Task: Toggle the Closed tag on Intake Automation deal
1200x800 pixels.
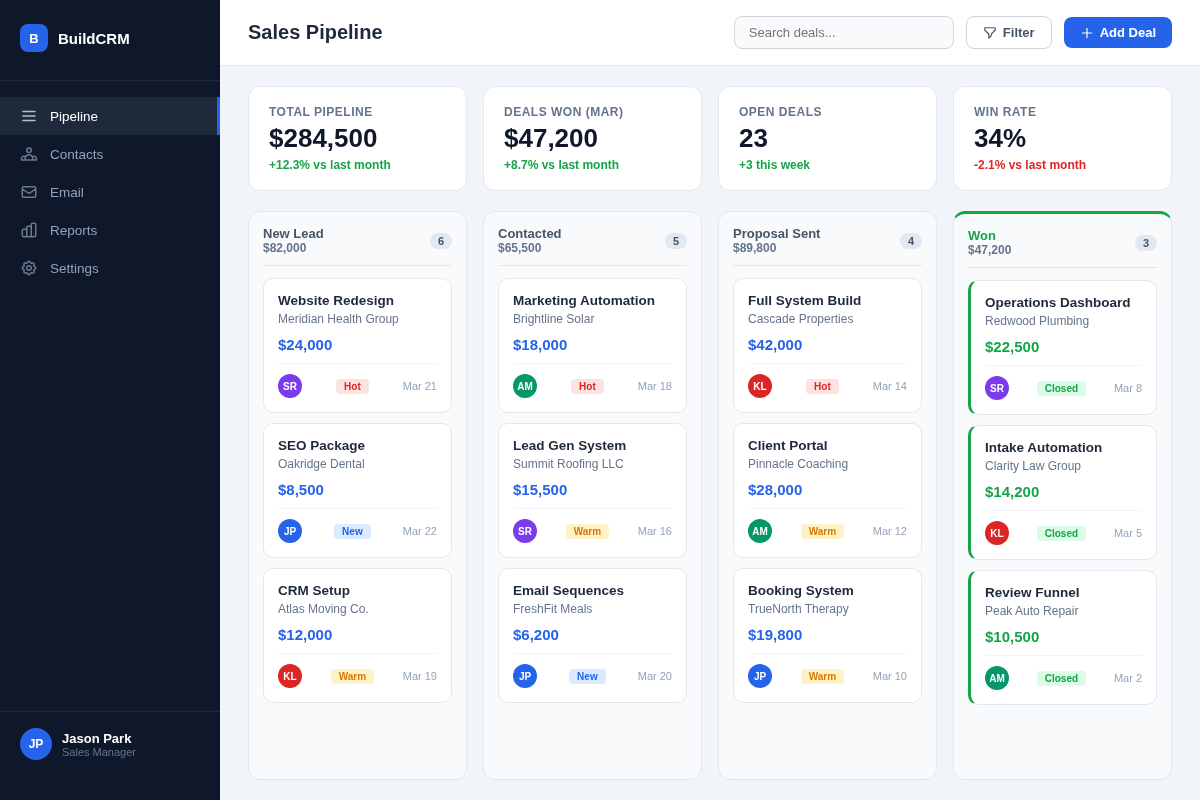Action: pyautogui.click(x=1061, y=533)
